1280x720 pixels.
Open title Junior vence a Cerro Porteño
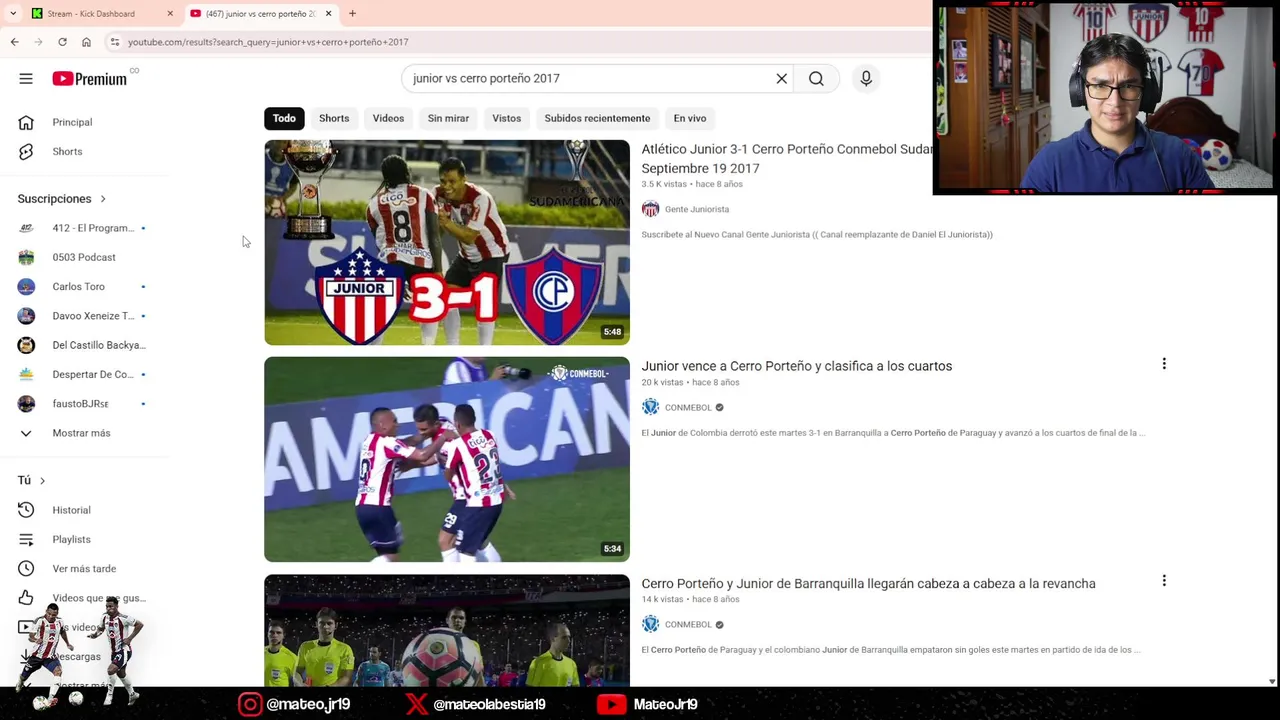[x=797, y=366]
